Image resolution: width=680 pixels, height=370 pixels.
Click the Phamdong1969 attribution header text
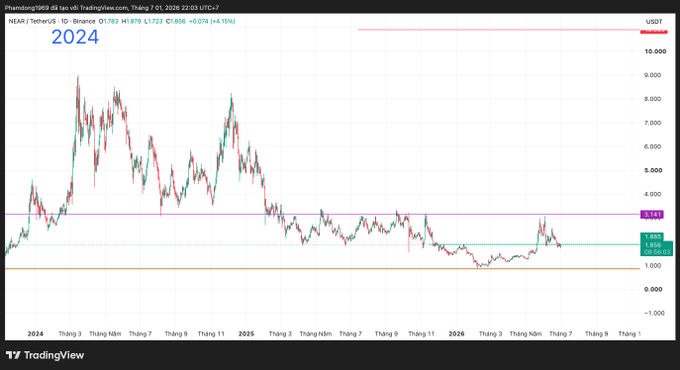pos(112,8)
